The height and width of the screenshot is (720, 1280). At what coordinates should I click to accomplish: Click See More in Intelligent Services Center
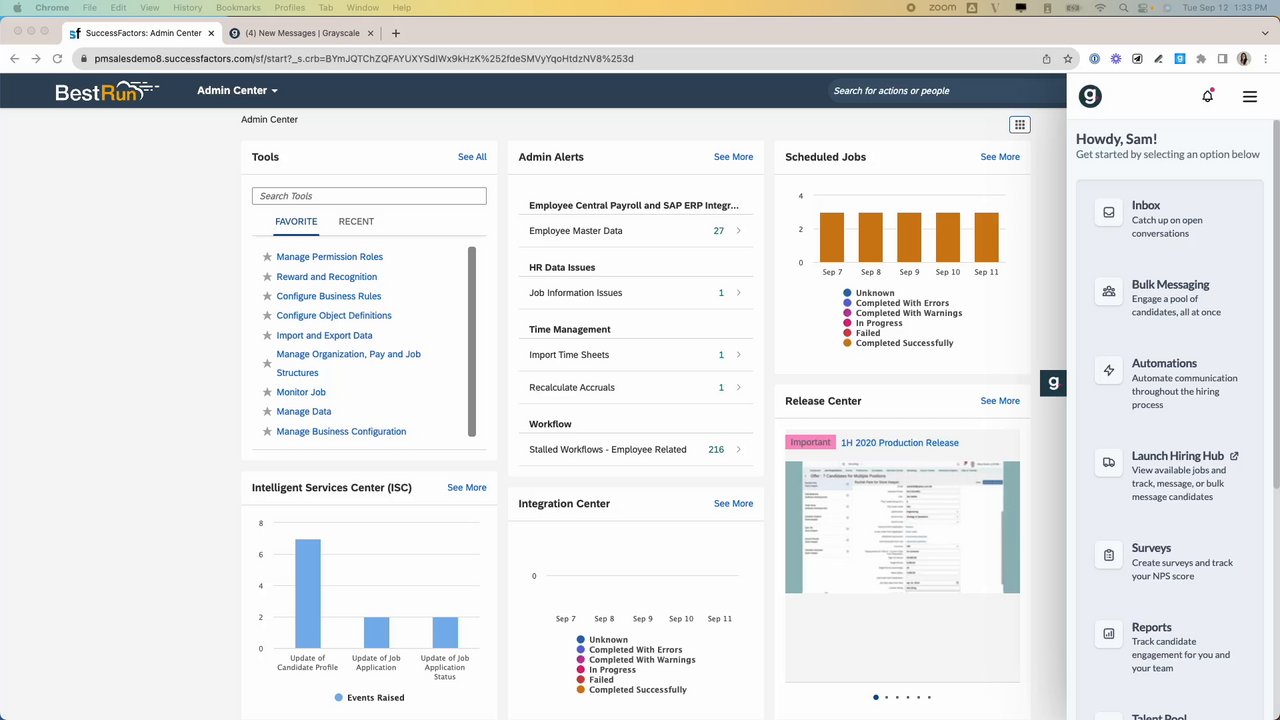(x=466, y=488)
